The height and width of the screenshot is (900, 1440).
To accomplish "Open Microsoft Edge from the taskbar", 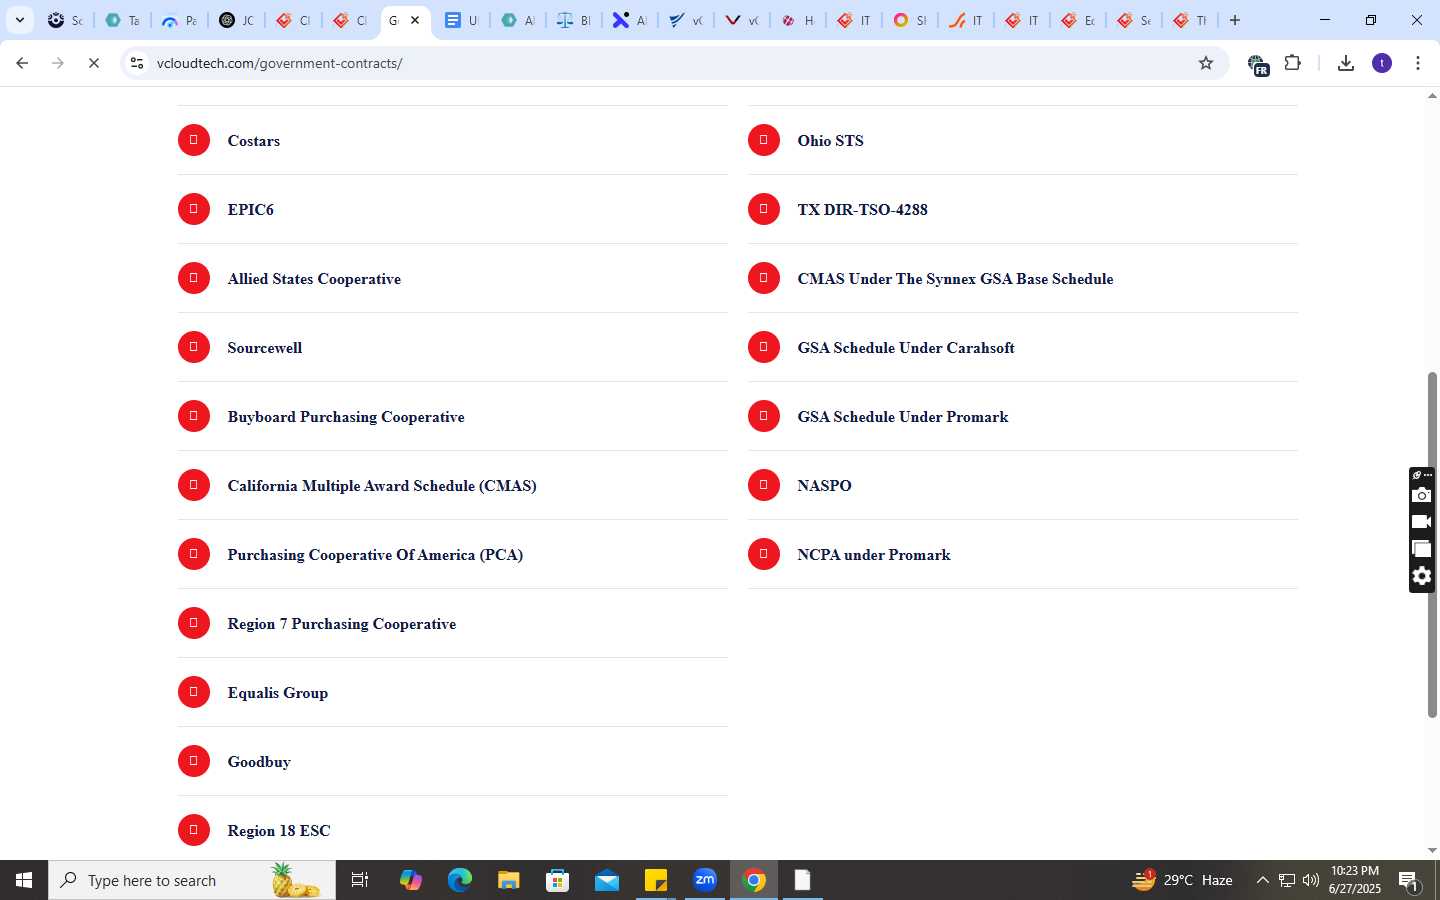I will [x=459, y=880].
